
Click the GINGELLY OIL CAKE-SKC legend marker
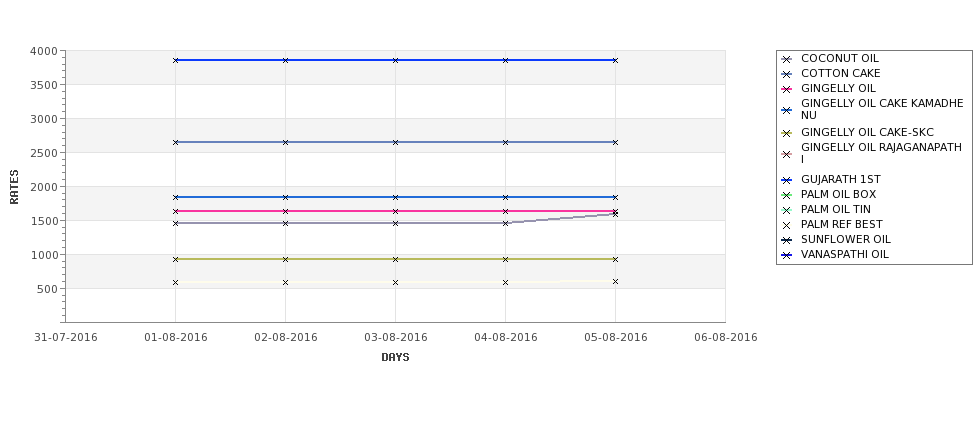coord(787,133)
